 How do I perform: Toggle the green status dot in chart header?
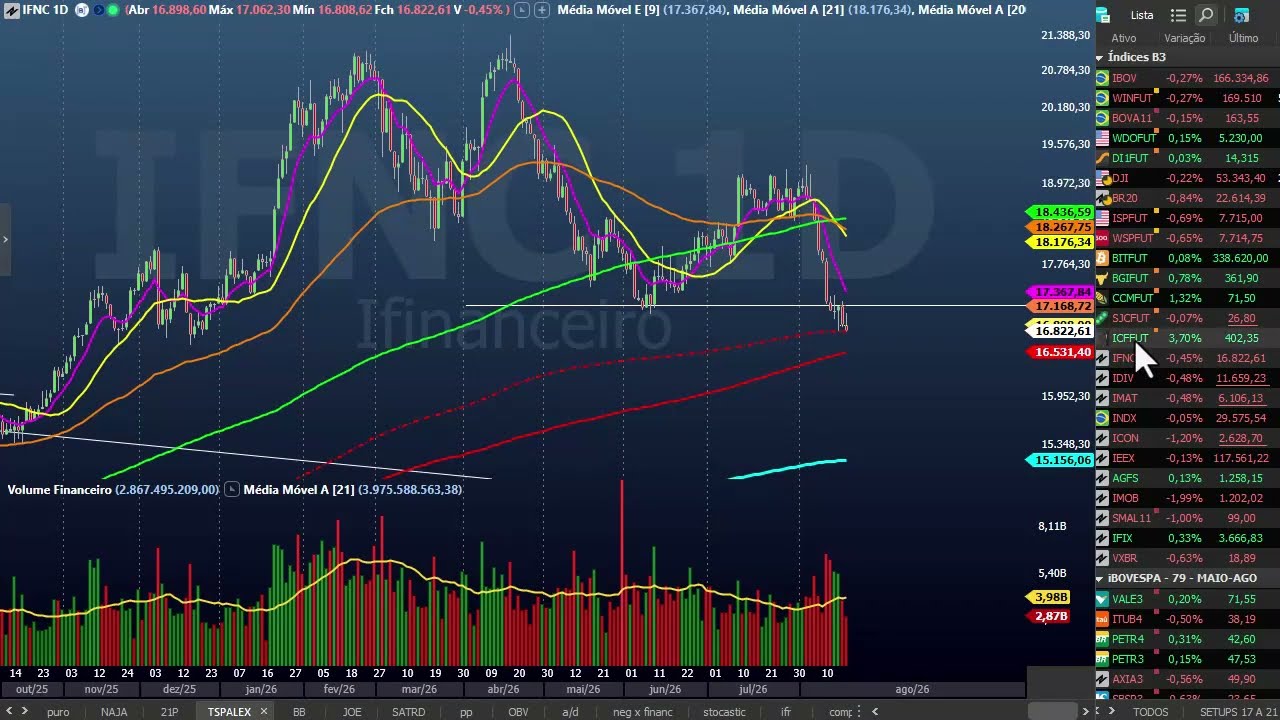click(x=113, y=10)
